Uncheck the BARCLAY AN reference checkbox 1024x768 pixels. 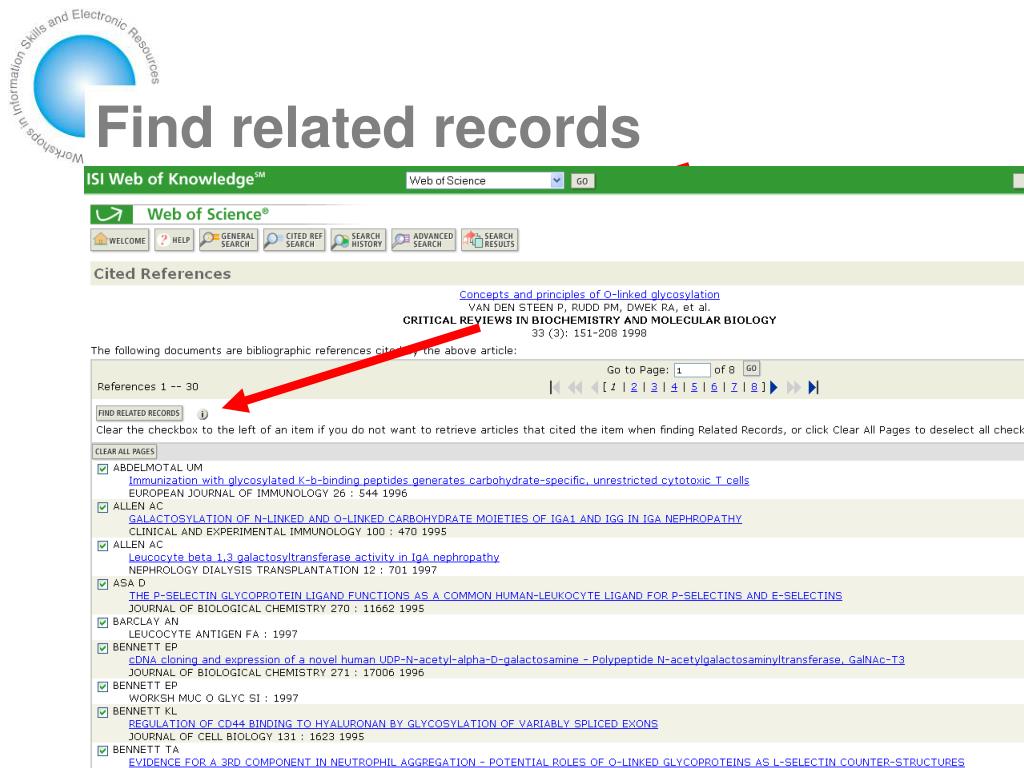(103, 623)
